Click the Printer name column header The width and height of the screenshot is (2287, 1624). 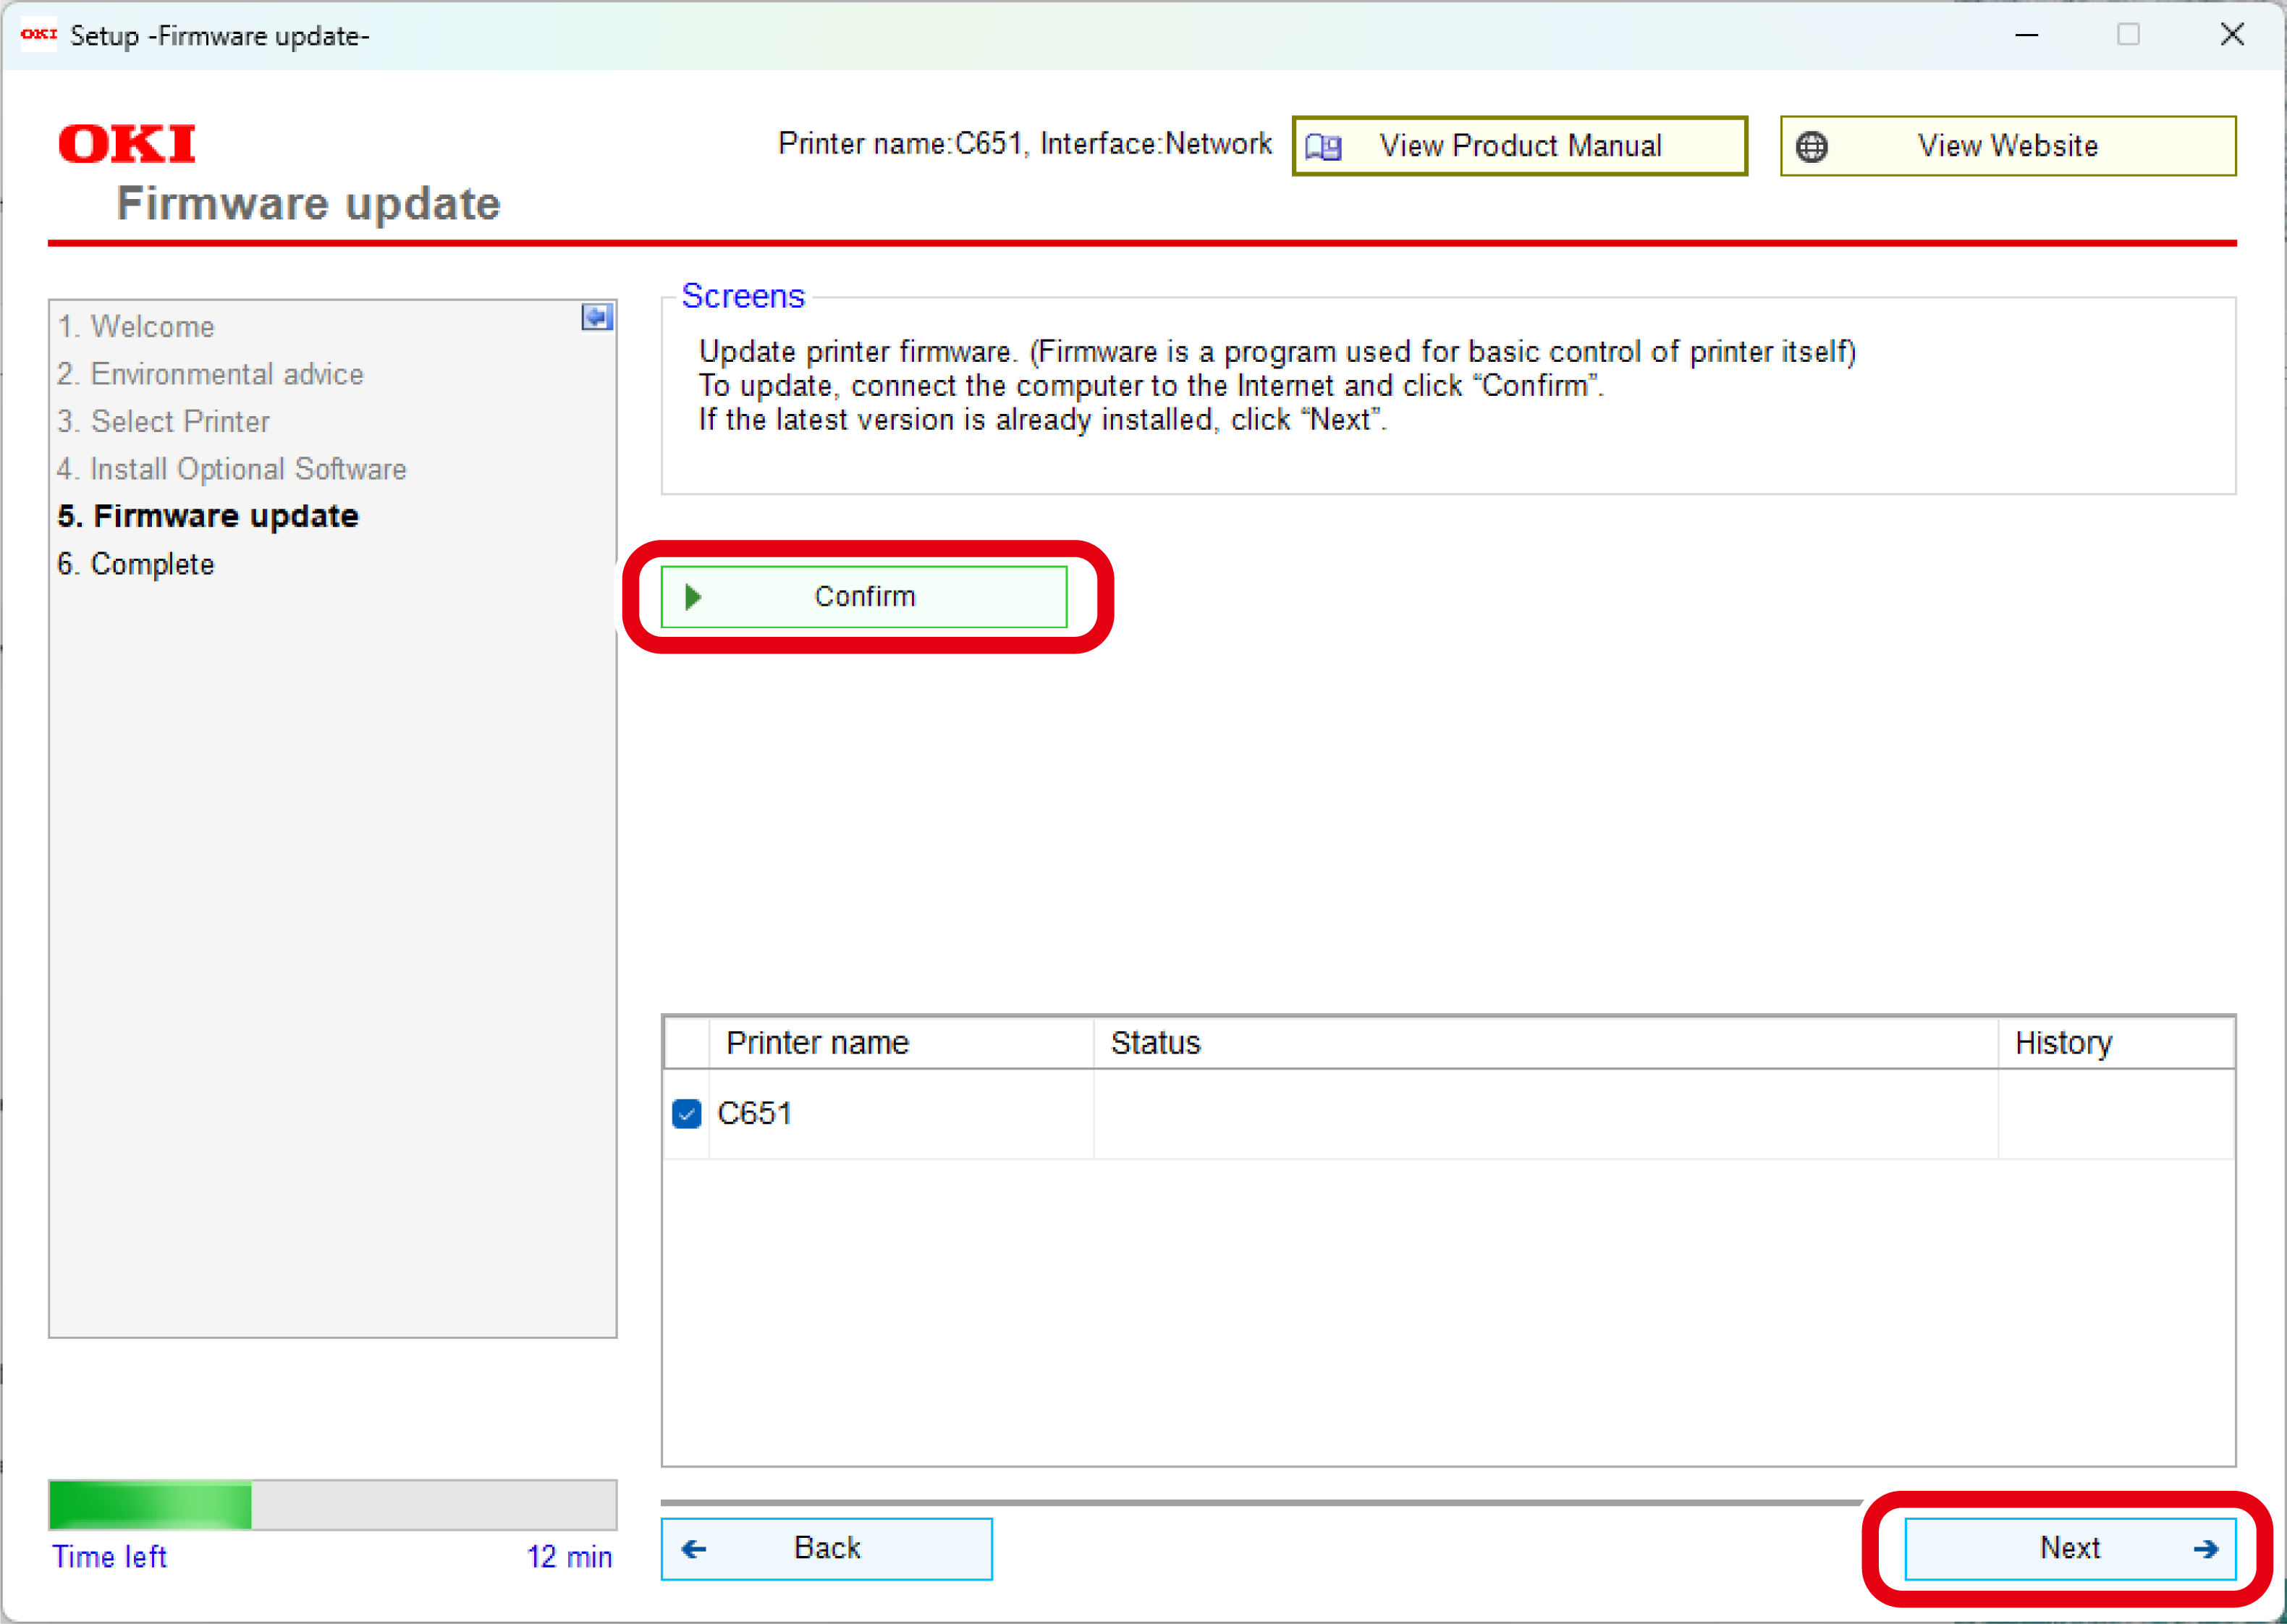pos(901,1043)
